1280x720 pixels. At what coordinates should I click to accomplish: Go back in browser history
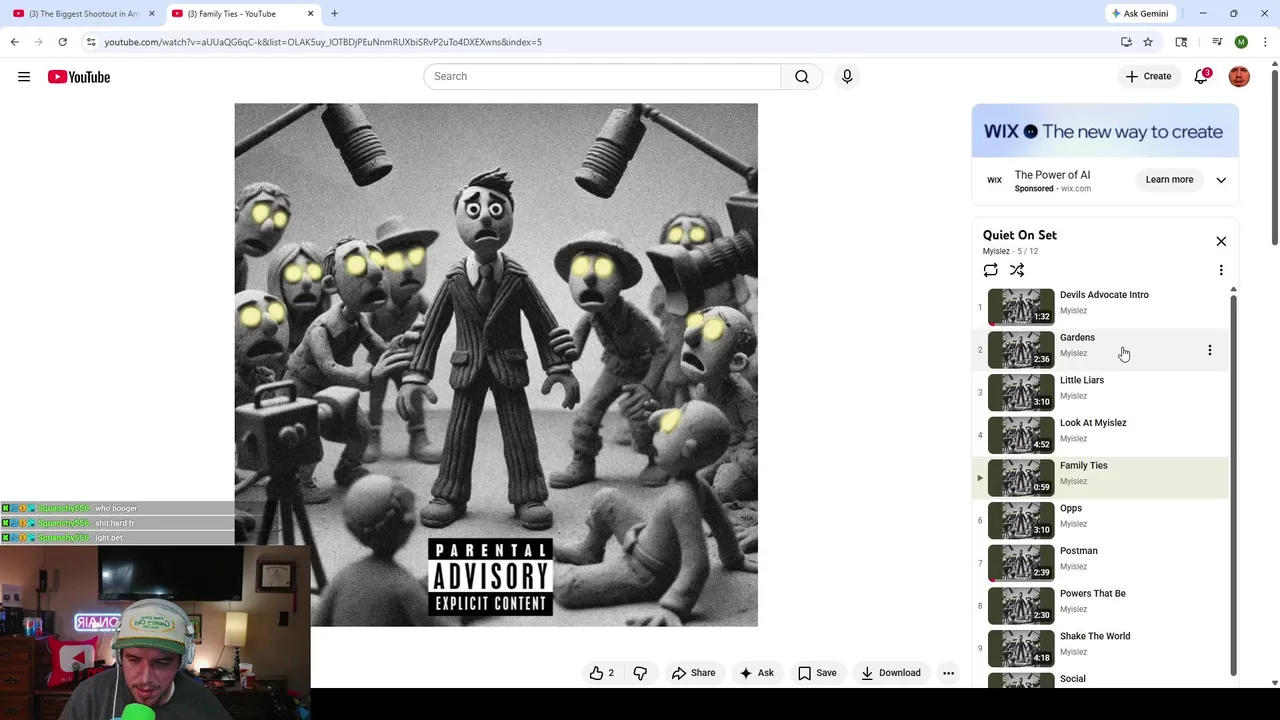[14, 42]
